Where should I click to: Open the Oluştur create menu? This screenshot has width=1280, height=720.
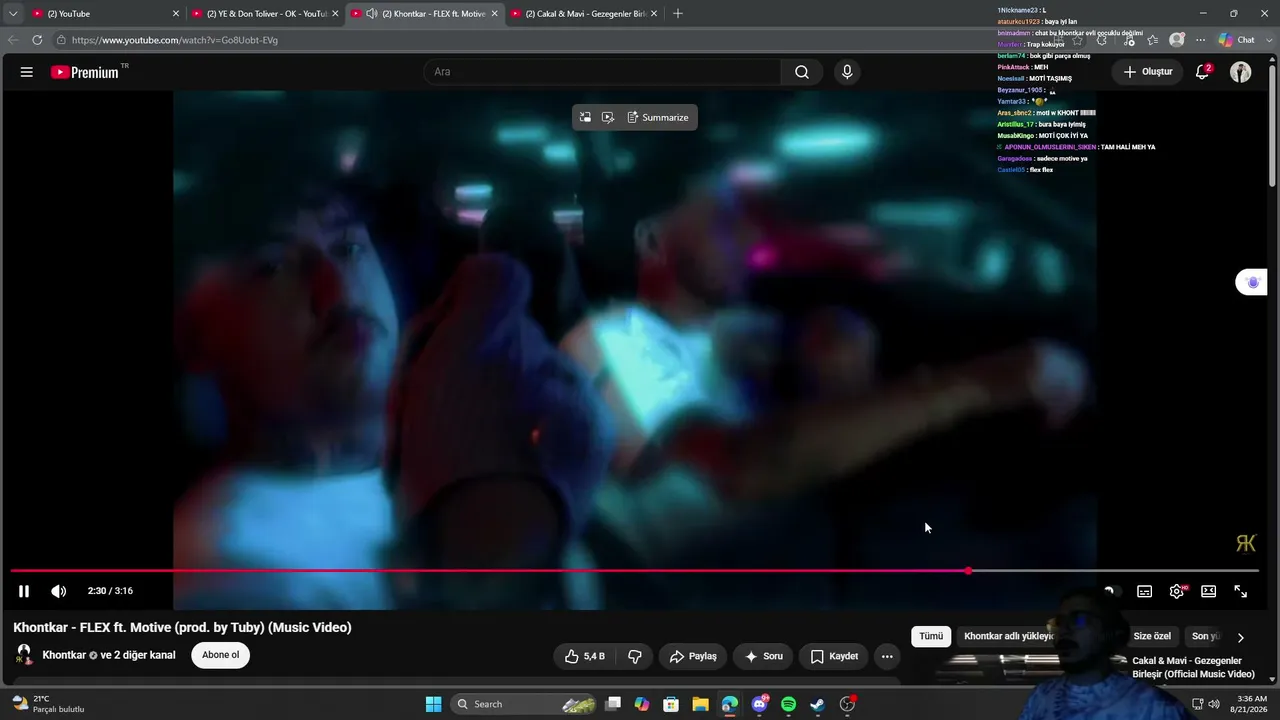1147,72
